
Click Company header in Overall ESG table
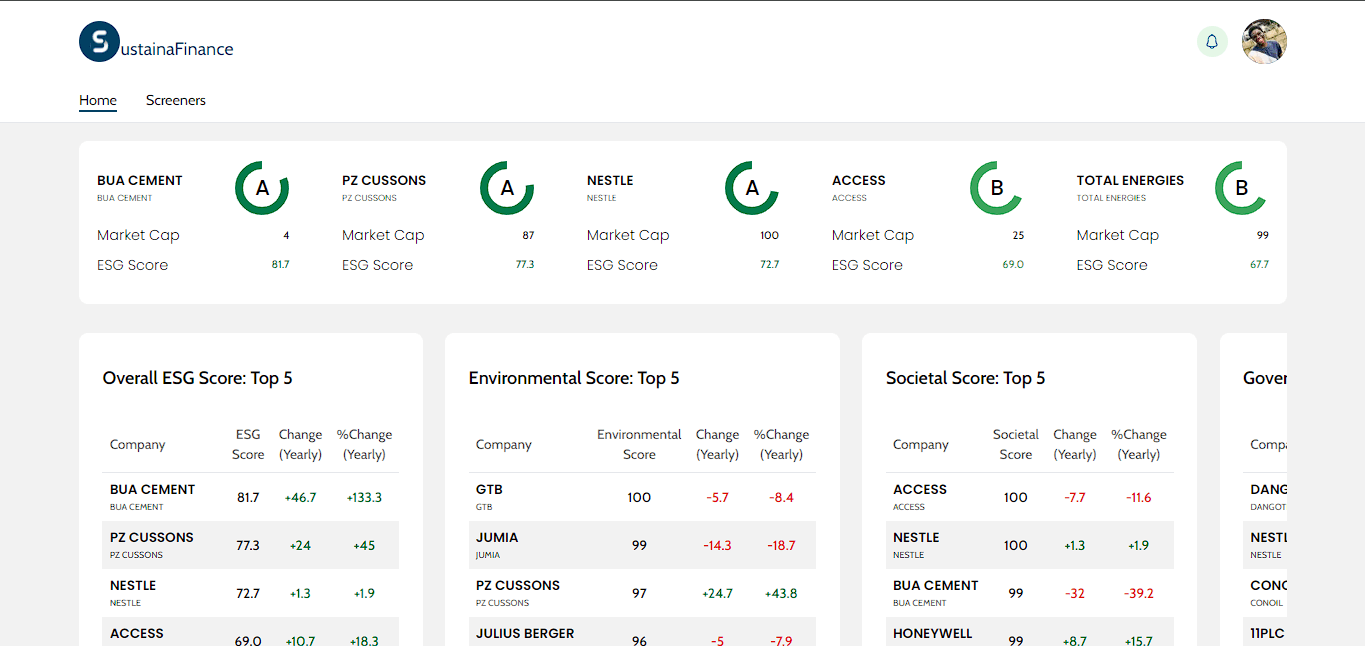click(x=138, y=445)
